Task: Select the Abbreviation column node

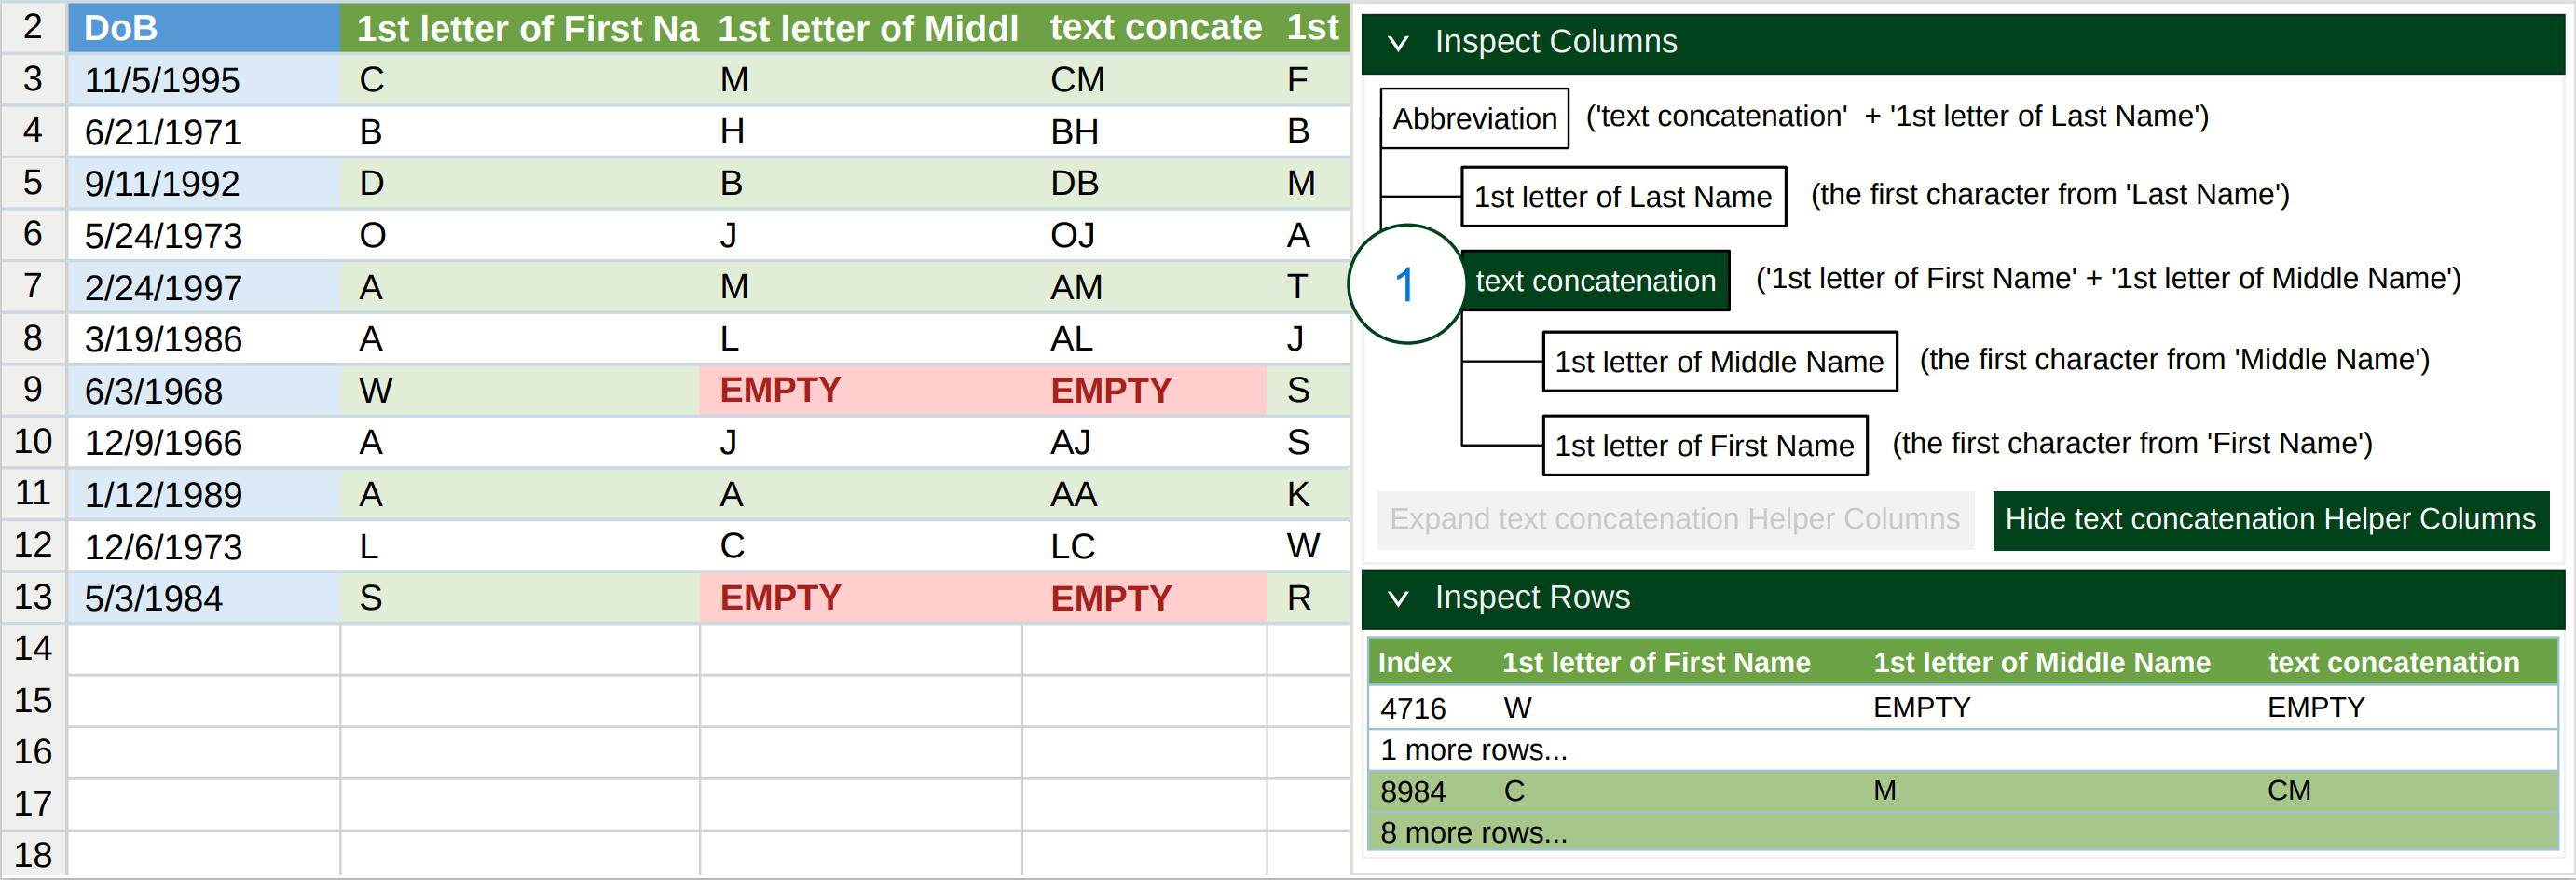Action: [1474, 119]
